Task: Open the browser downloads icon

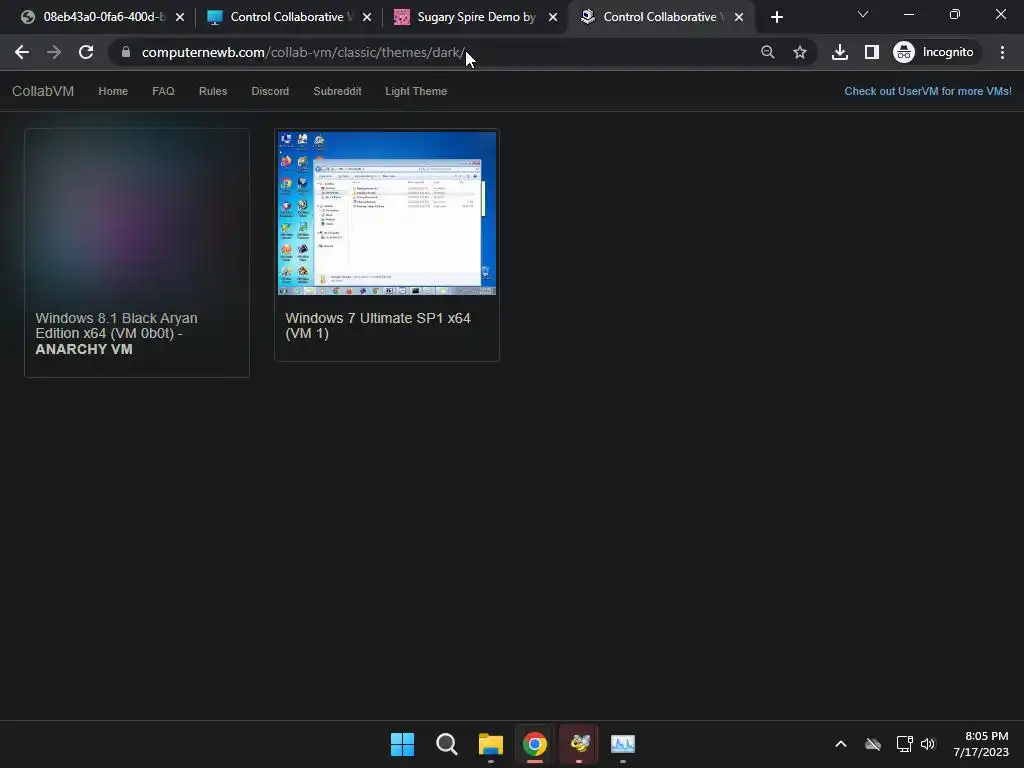Action: coord(840,52)
